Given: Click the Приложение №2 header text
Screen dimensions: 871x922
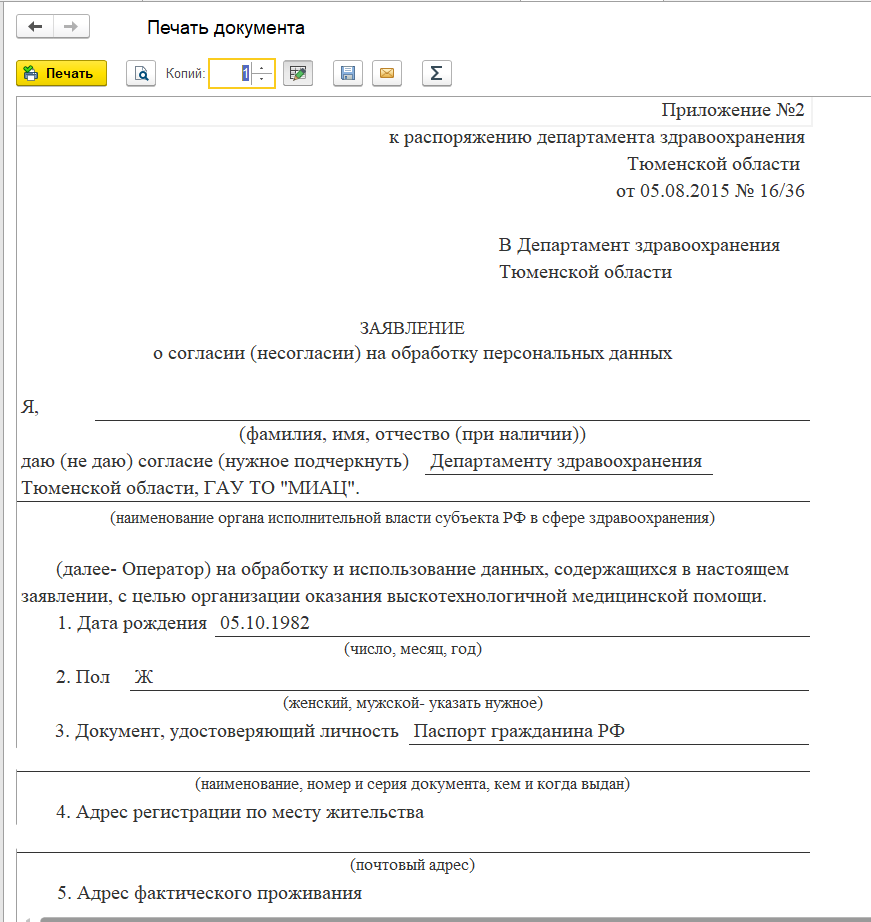Looking at the screenshot, I should click(x=732, y=110).
